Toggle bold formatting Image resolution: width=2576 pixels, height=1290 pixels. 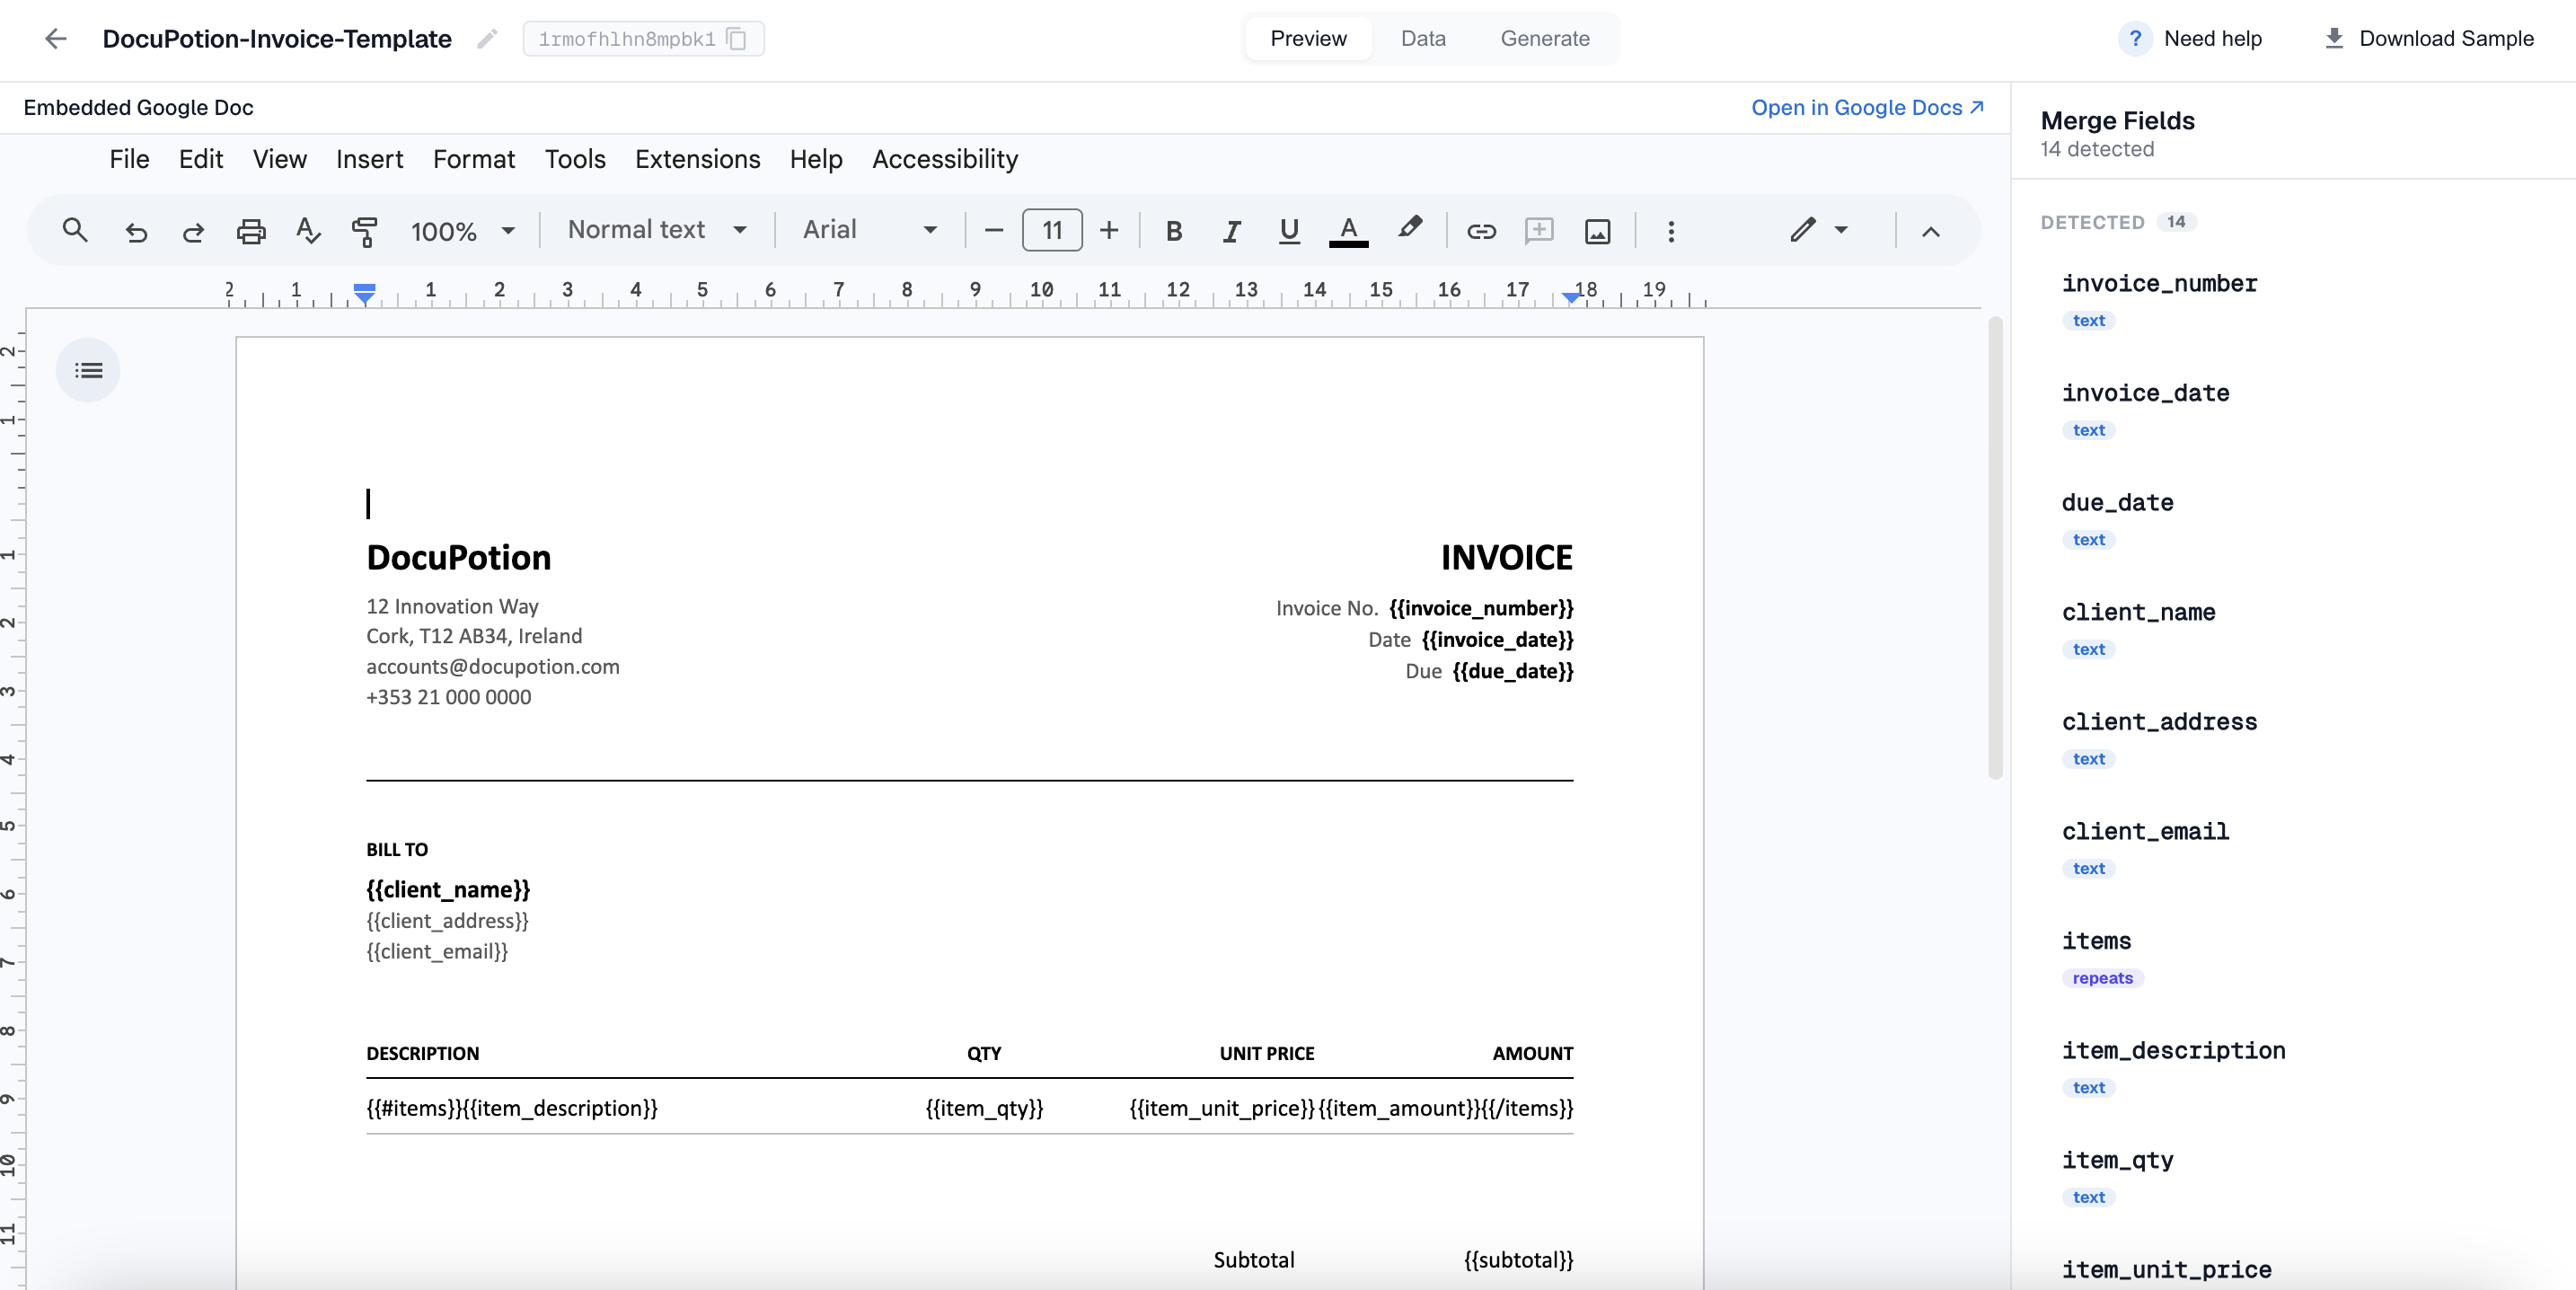click(x=1174, y=231)
